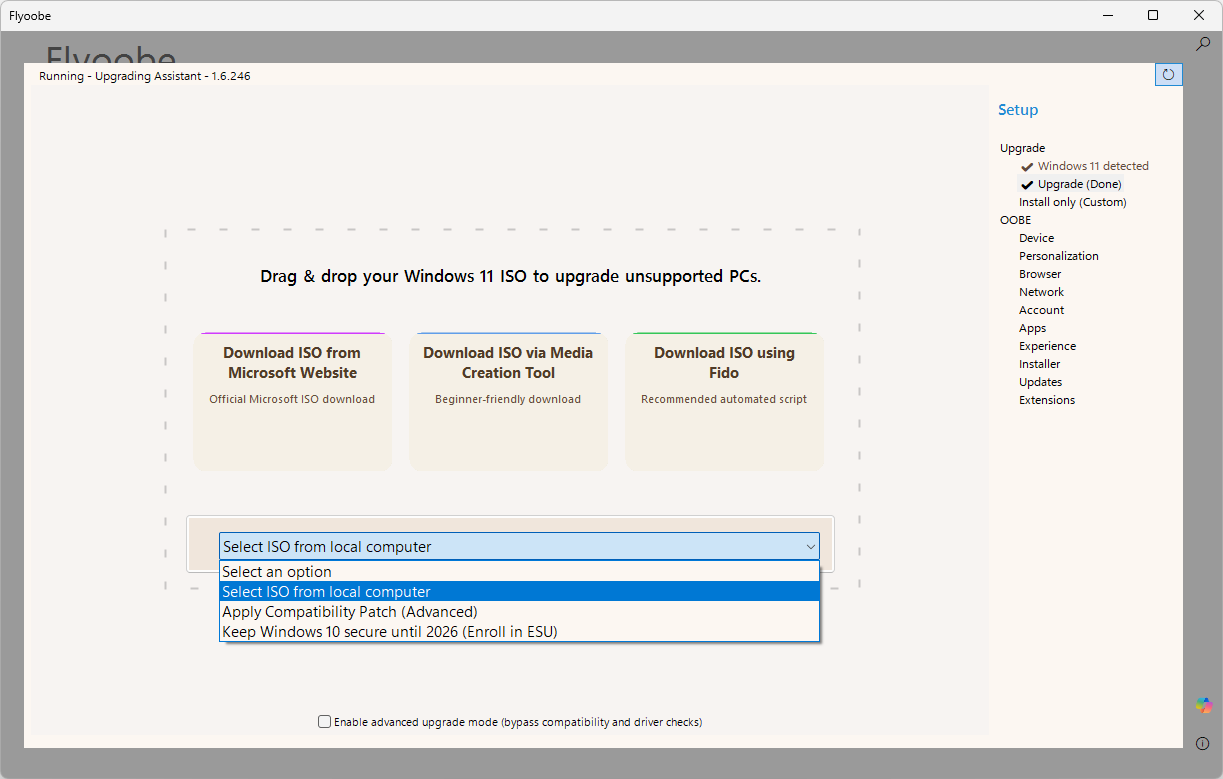The image size is (1223, 779).
Task: Click Download ISO via Media Creation Tool
Action: pyautogui.click(x=508, y=401)
